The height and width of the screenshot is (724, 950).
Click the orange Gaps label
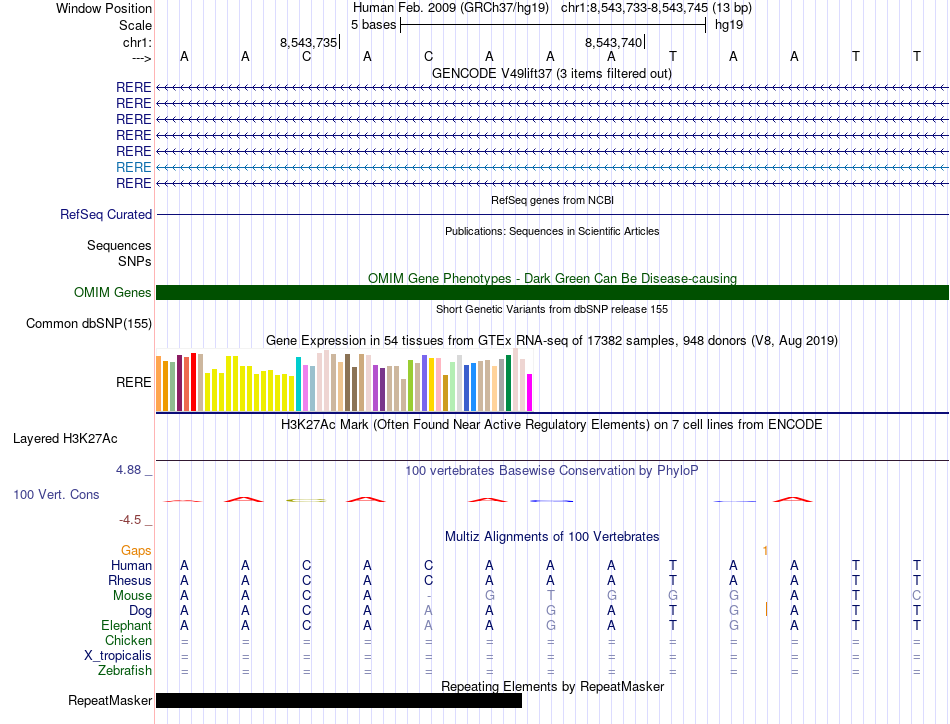click(x=136, y=550)
